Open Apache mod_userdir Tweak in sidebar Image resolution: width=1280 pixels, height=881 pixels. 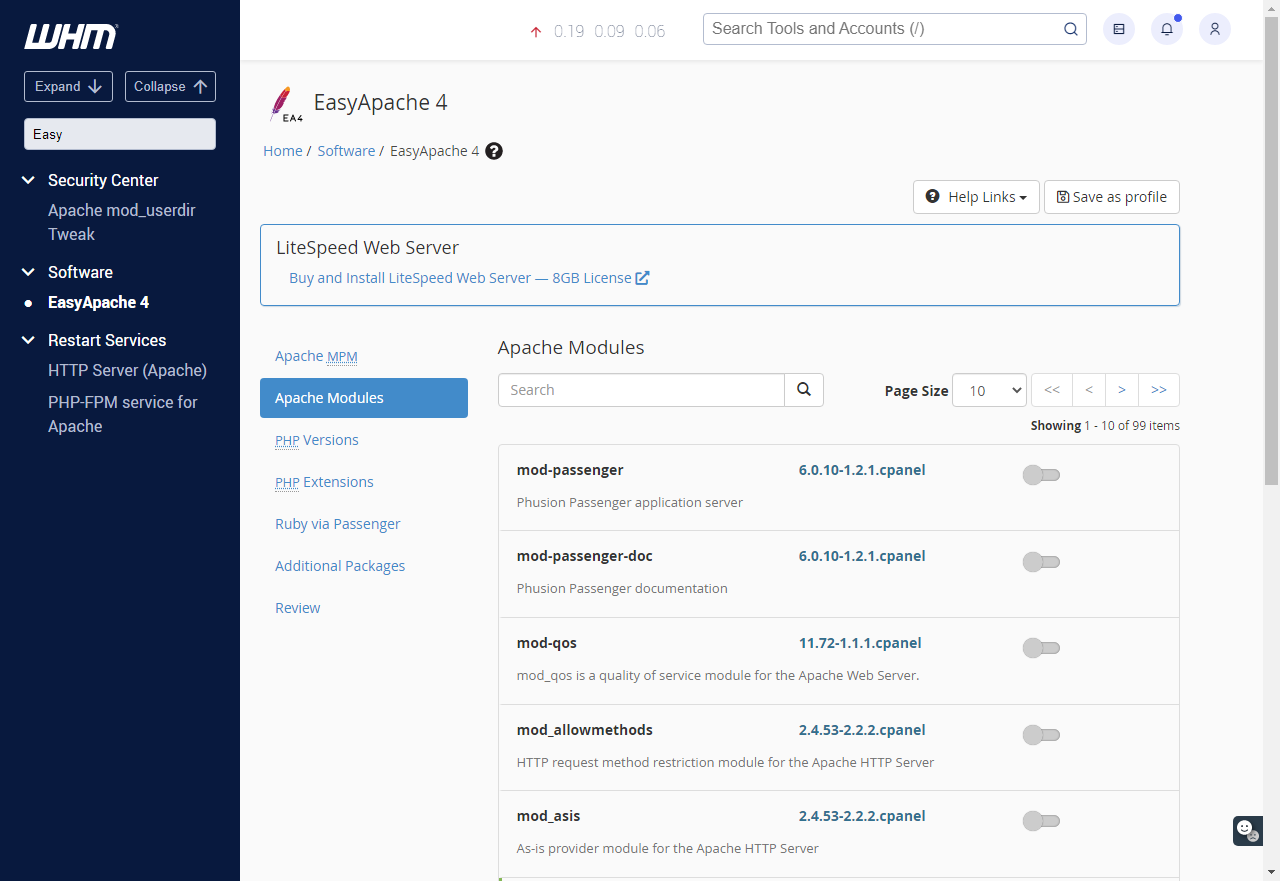pos(122,222)
